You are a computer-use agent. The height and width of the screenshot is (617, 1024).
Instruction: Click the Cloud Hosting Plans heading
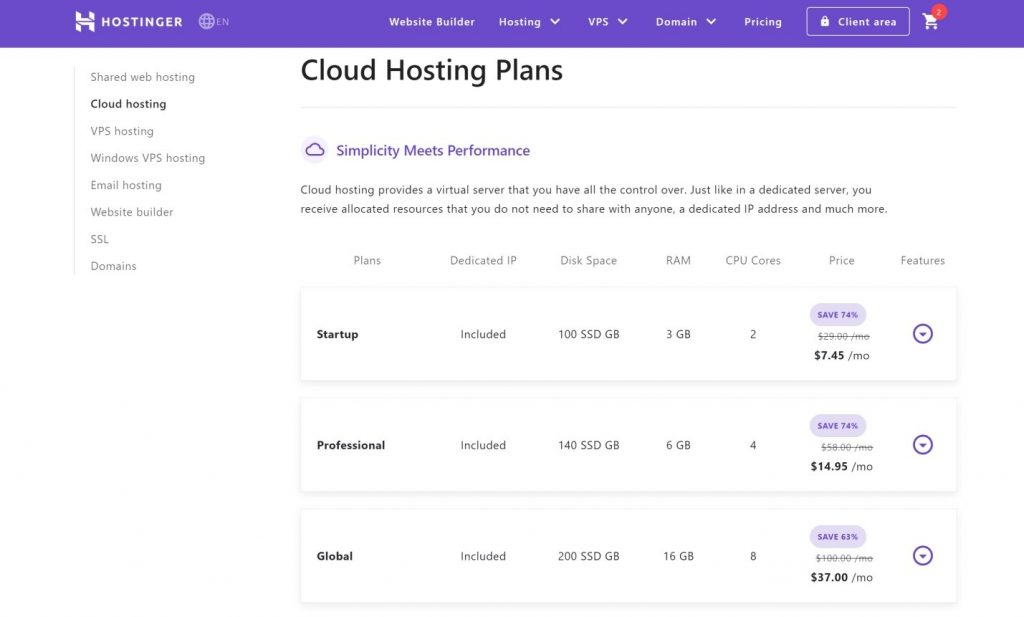(x=431, y=71)
